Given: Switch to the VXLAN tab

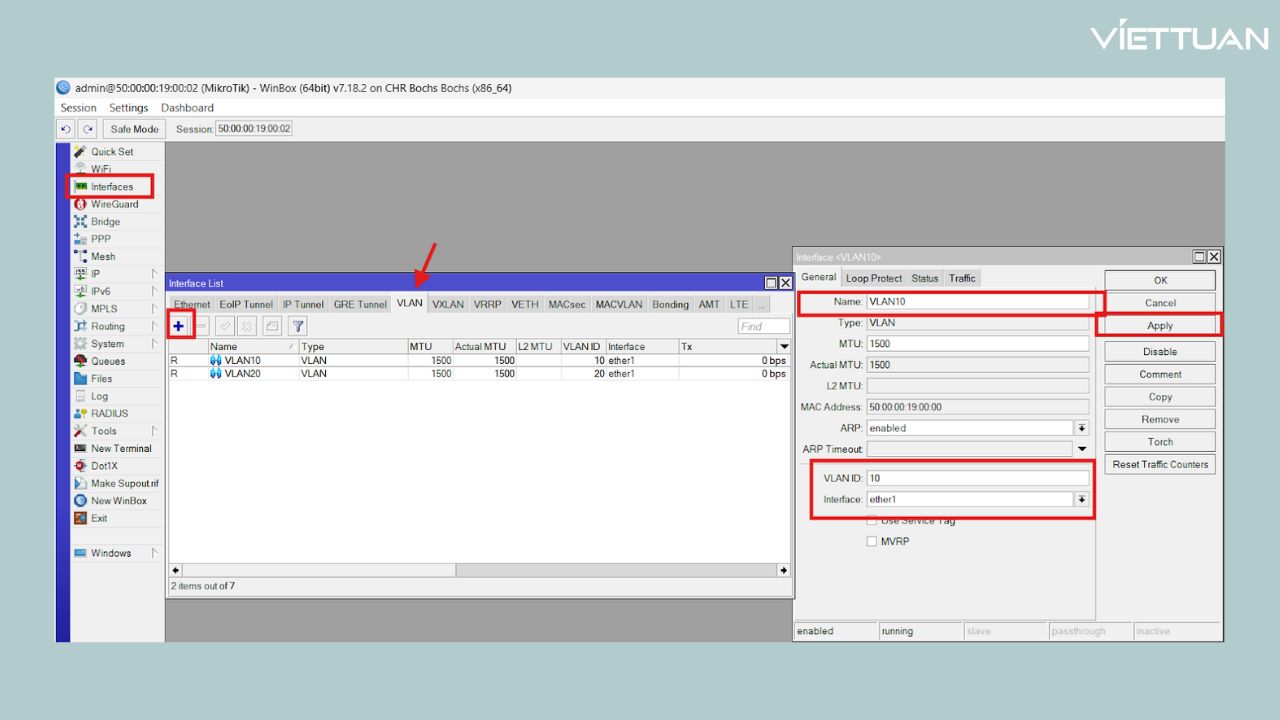Looking at the screenshot, I should [448, 304].
